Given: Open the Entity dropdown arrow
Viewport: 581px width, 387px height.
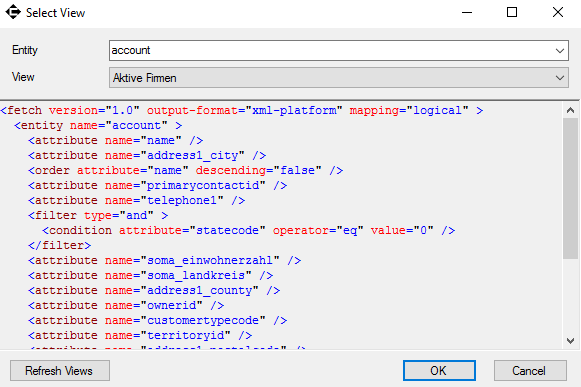Looking at the screenshot, I should pyautogui.click(x=560, y=50).
